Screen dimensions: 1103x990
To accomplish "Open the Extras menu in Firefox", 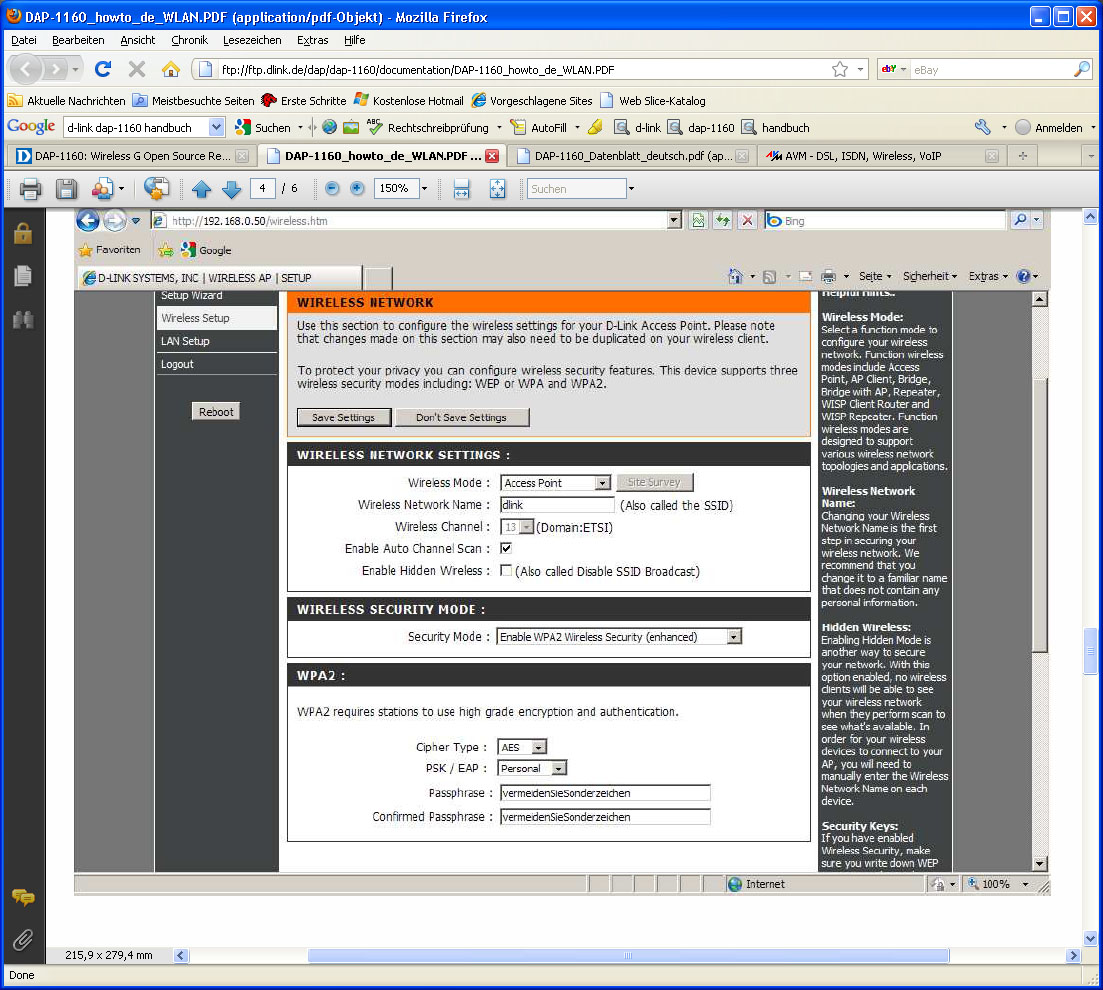I will (x=312, y=40).
